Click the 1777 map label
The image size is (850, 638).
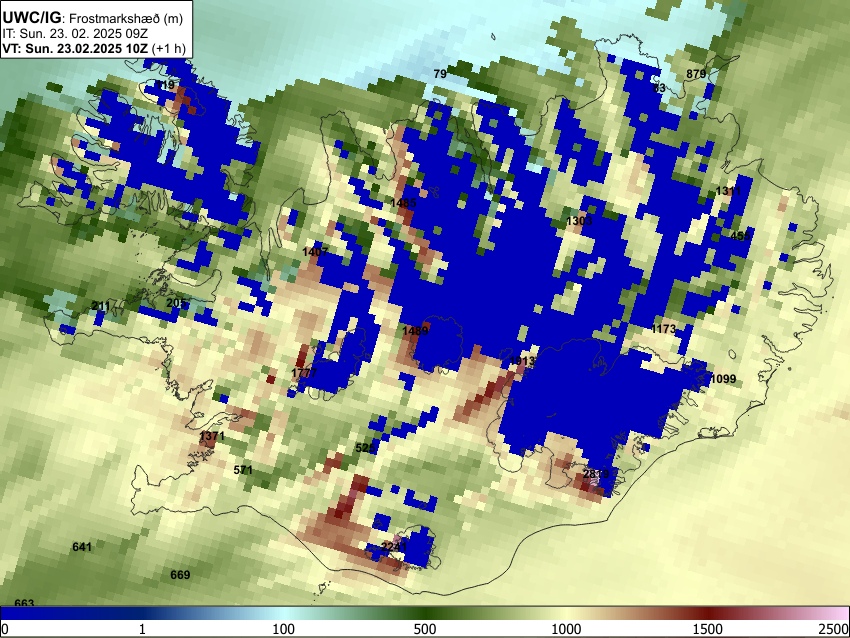pyautogui.click(x=304, y=373)
